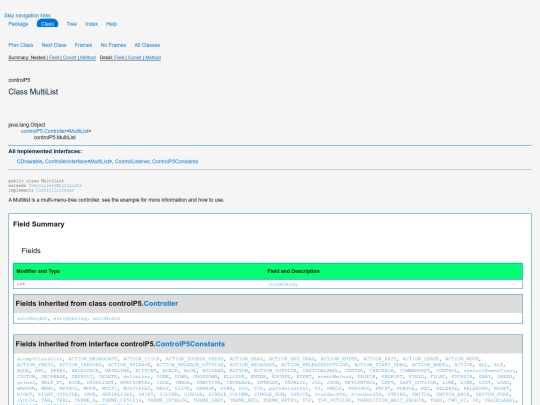Screen dimensions: 540x405
Task: Click controlP5.MultiList at the hierarchy bottom
Action: point(55,137)
